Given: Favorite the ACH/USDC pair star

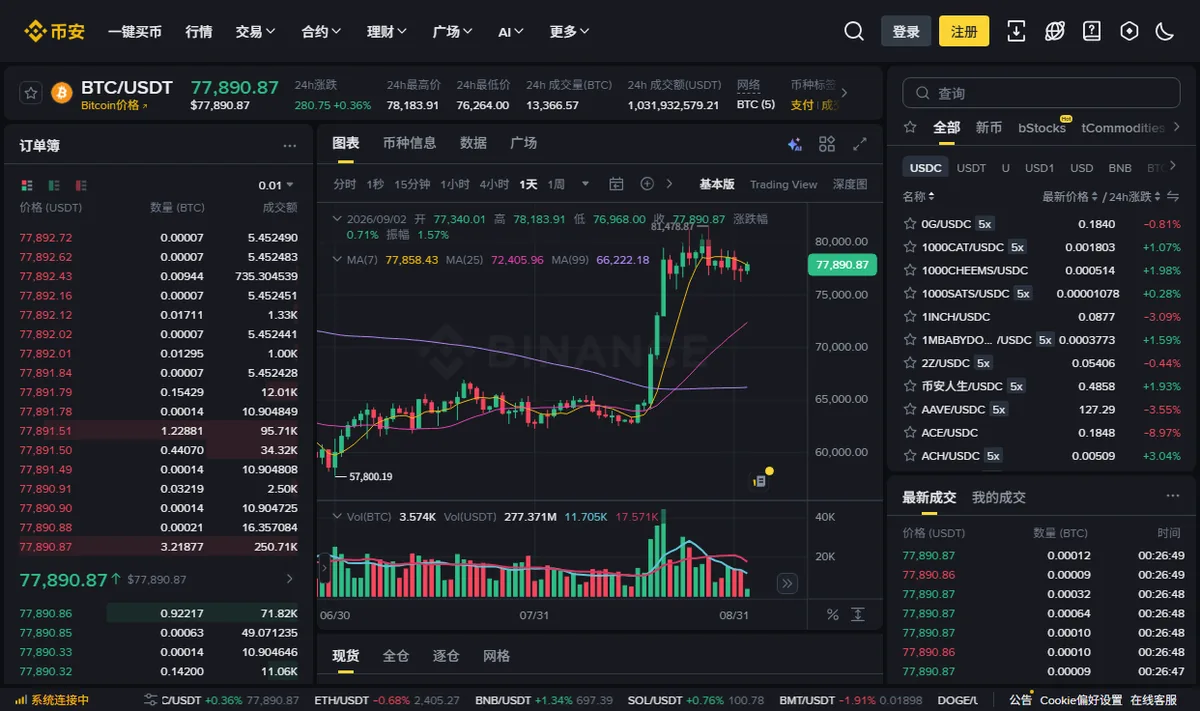Looking at the screenshot, I should (910, 456).
